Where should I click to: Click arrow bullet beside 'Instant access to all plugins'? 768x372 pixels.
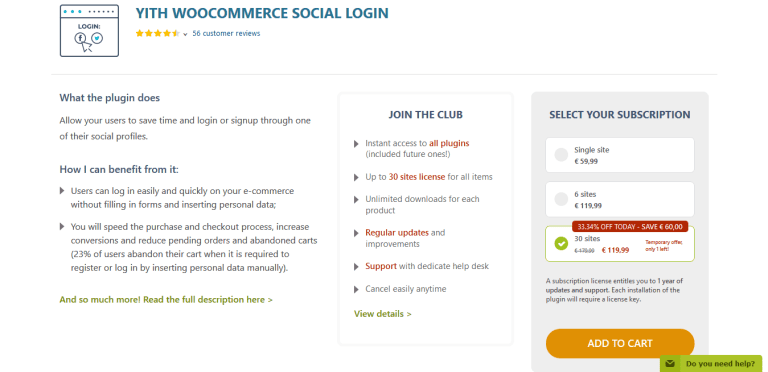tap(356, 144)
